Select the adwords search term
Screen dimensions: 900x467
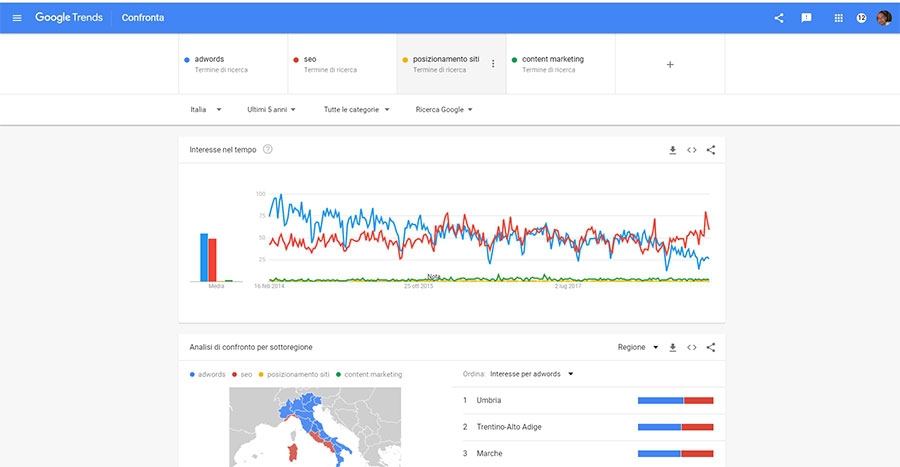[x=233, y=64]
